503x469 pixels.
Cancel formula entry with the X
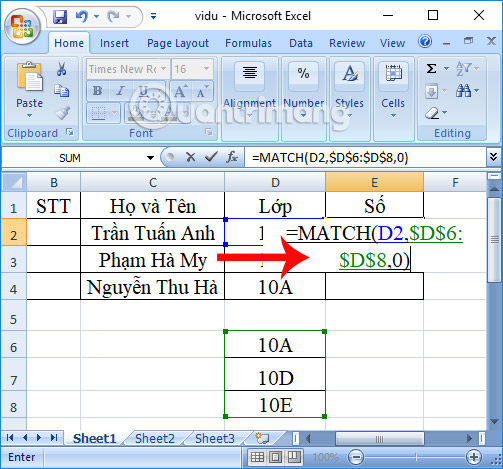[x=191, y=157]
